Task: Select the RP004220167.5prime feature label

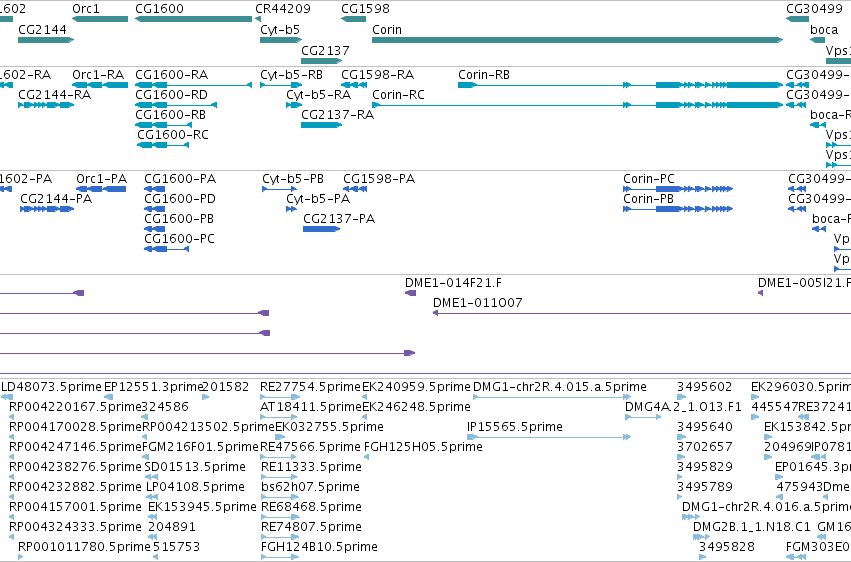Action: (75, 407)
